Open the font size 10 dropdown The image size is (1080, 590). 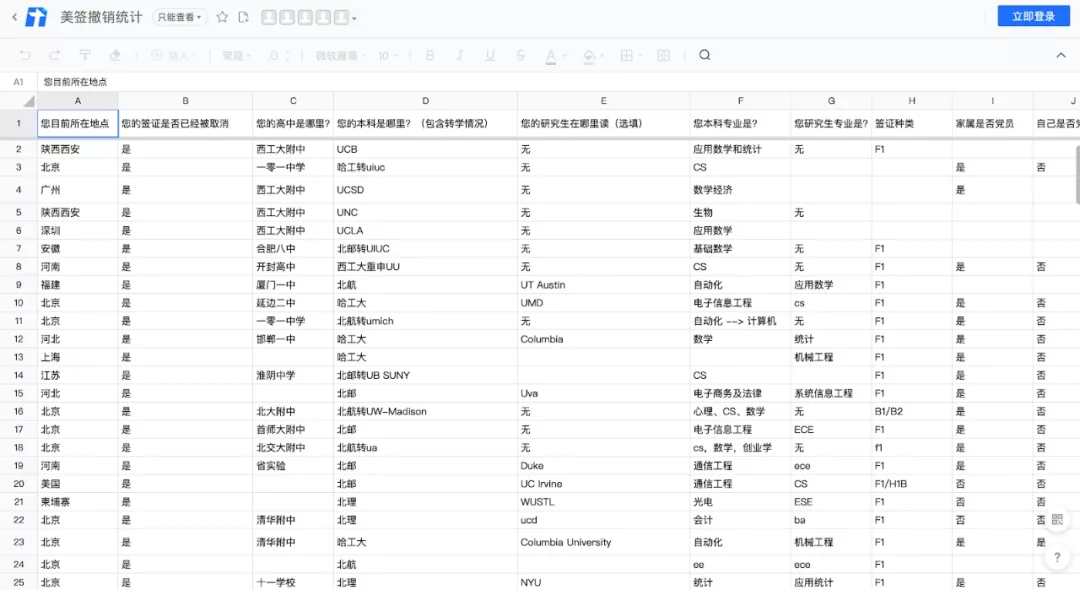pyautogui.click(x=388, y=55)
